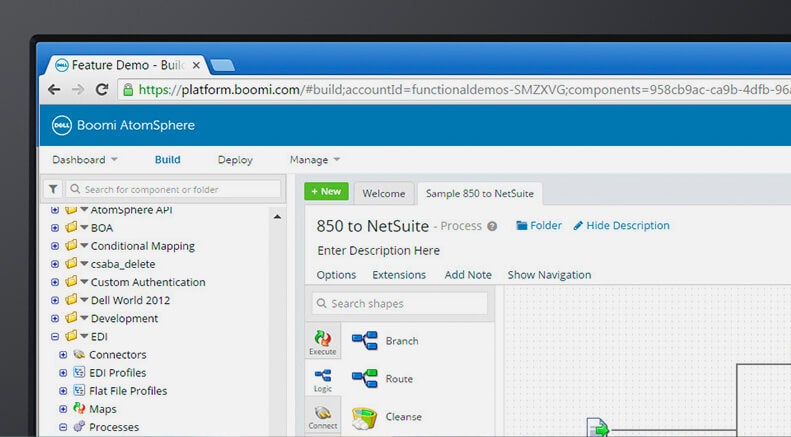The image size is (791, 437).
Task: Pick the Route shape icon
Action: pyautogui.click(x=365, y=378)
